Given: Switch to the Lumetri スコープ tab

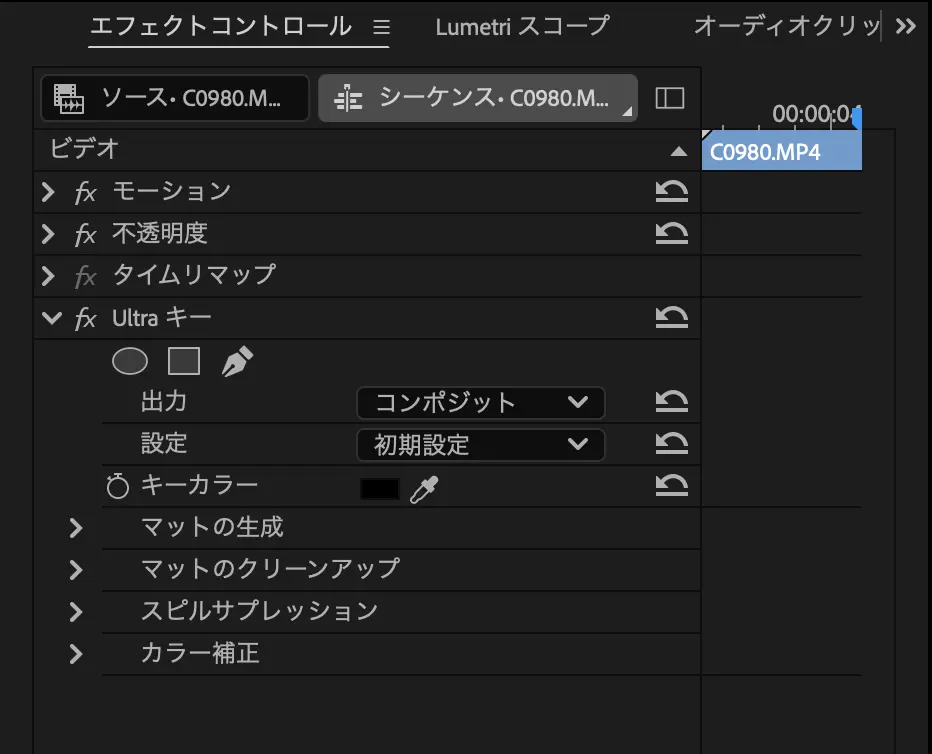Looking at the screenshot, I should click(520, 27).
